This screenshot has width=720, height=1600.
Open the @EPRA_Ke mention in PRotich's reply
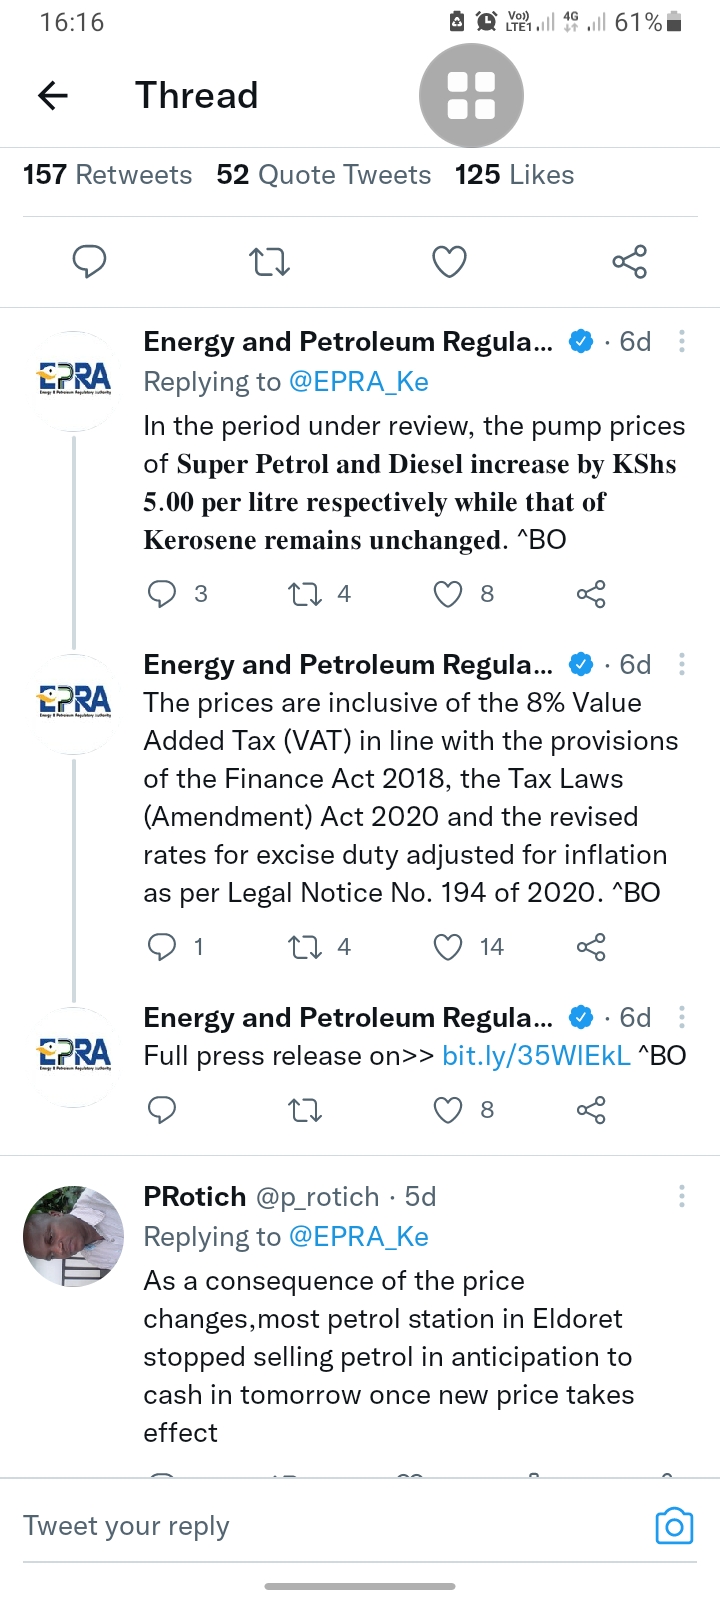(x=358, y=1237)
